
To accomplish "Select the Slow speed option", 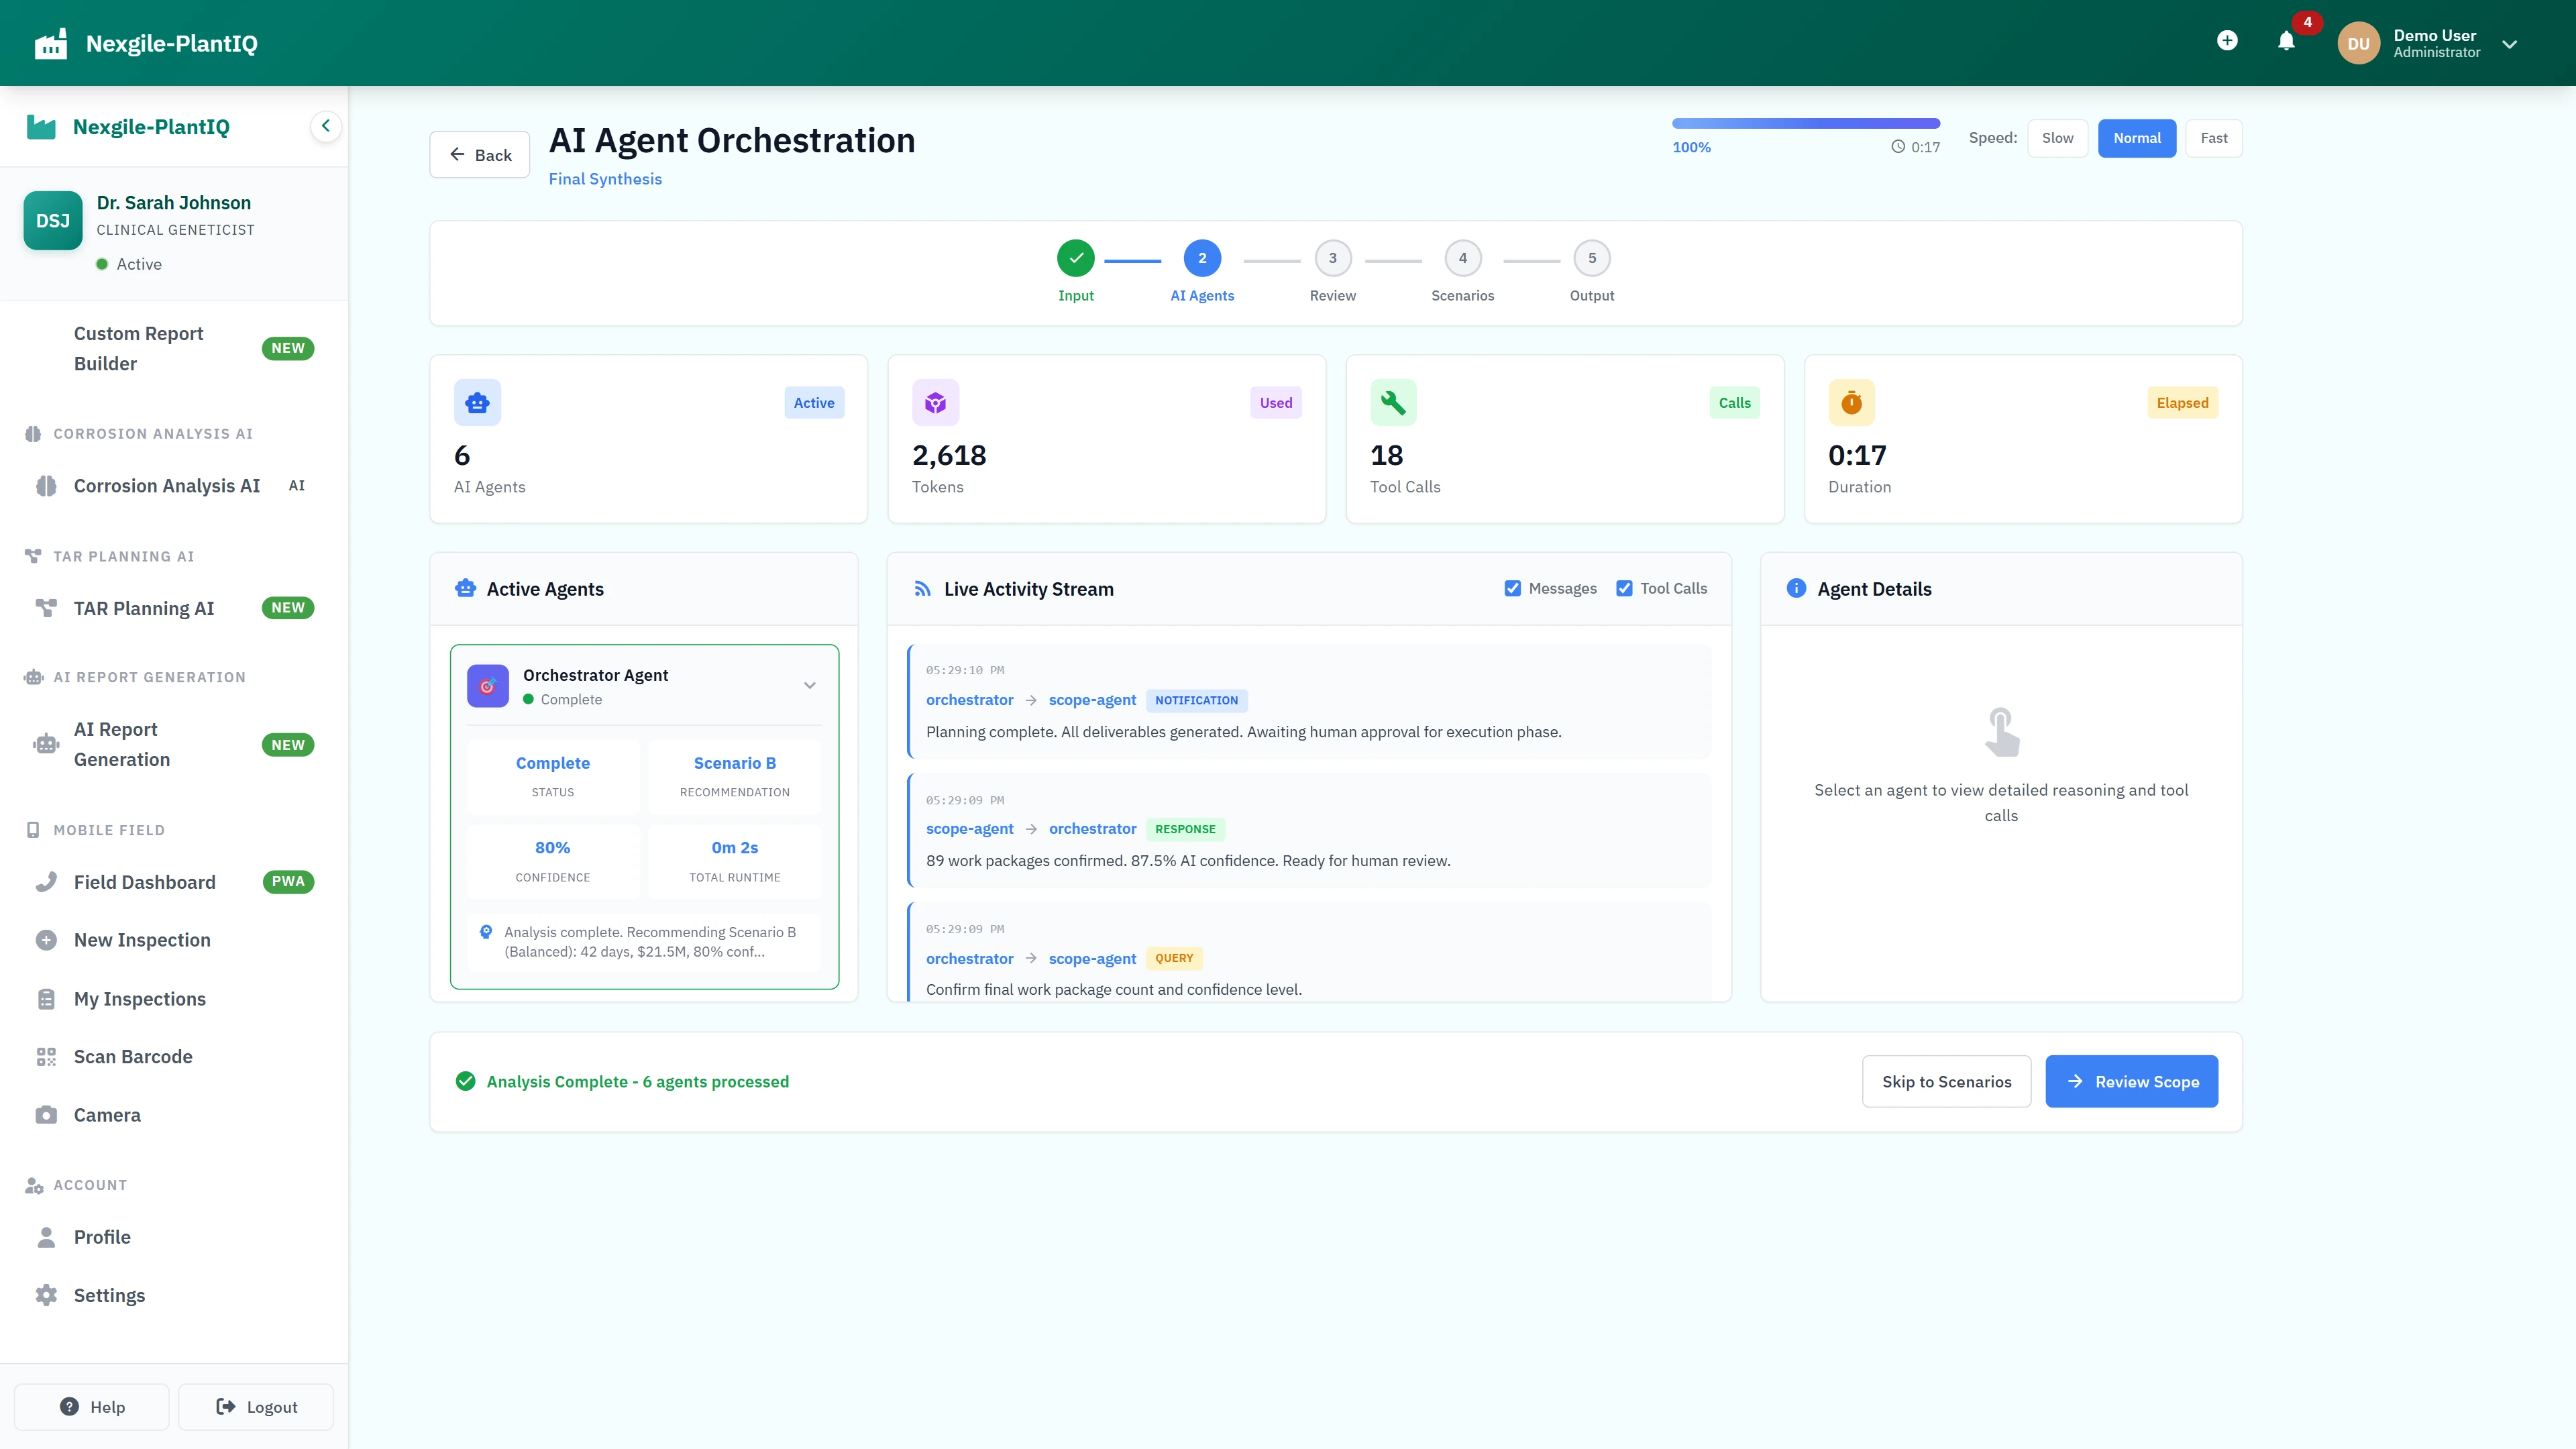I will [x=2057, y=138].
